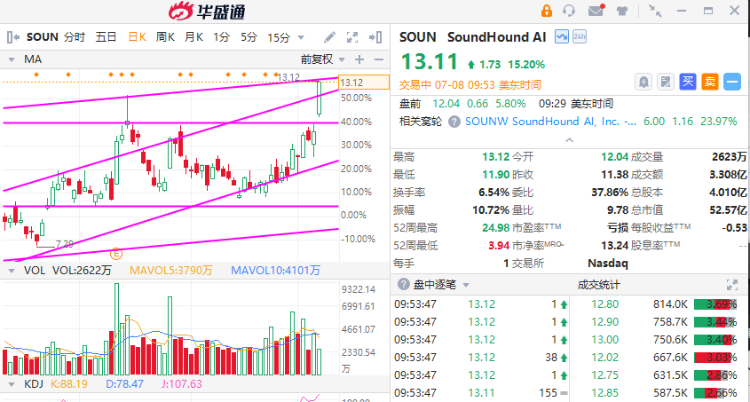Click the 12.75 price level row
The height and width of the screenshot is (402, 750).
click(x=661, y=375)
